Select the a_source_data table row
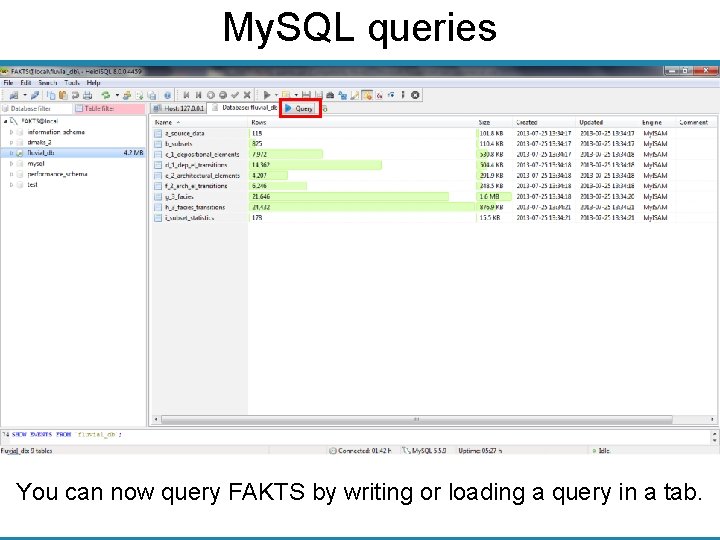The width and height of the screenshot is (720, 540). point(433,133)
